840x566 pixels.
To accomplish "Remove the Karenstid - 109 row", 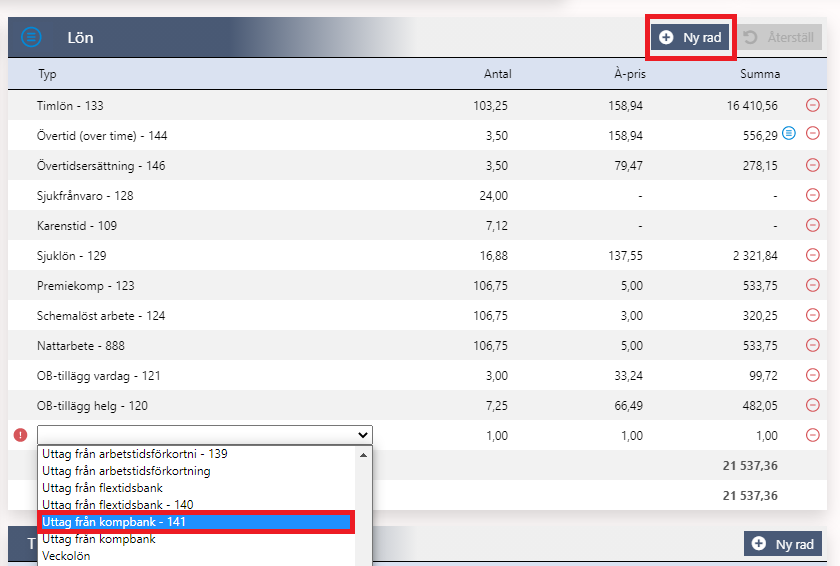I will [813, 225].
